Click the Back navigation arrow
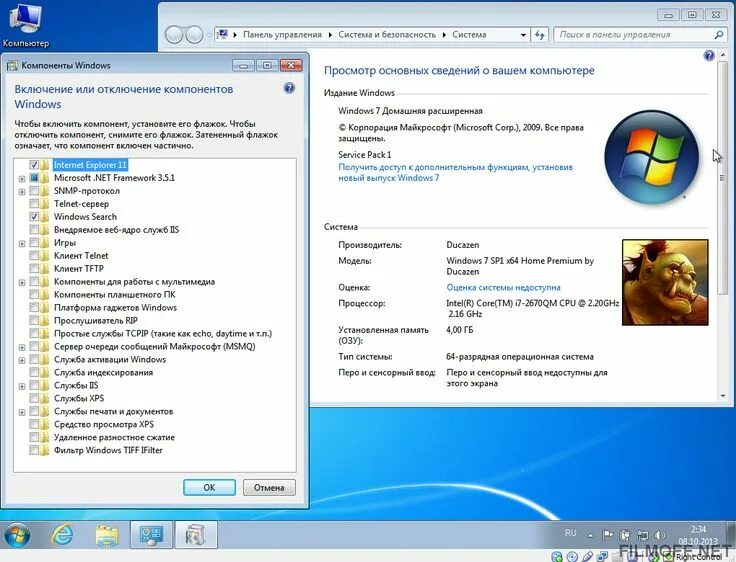736x562 pixels. point(174,35)
